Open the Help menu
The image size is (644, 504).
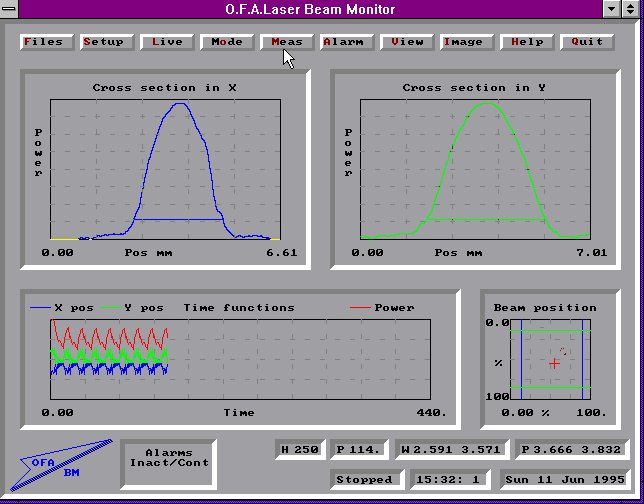(527, 42)
